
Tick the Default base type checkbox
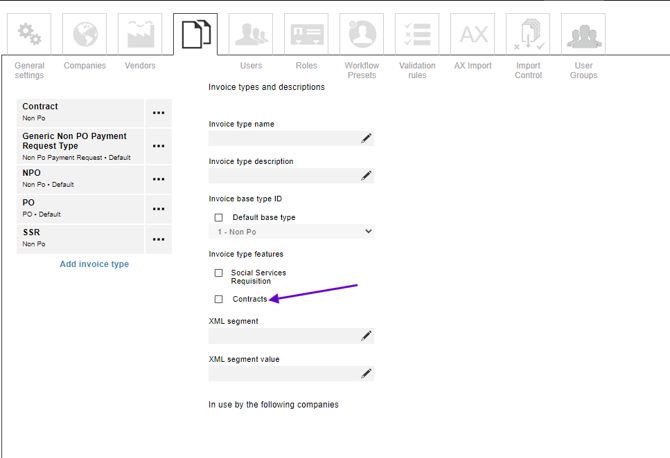[219, 217]
